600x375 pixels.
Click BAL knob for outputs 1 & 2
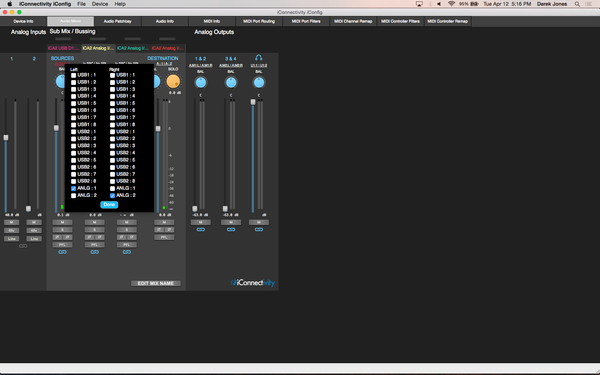[x=201, y=82]
